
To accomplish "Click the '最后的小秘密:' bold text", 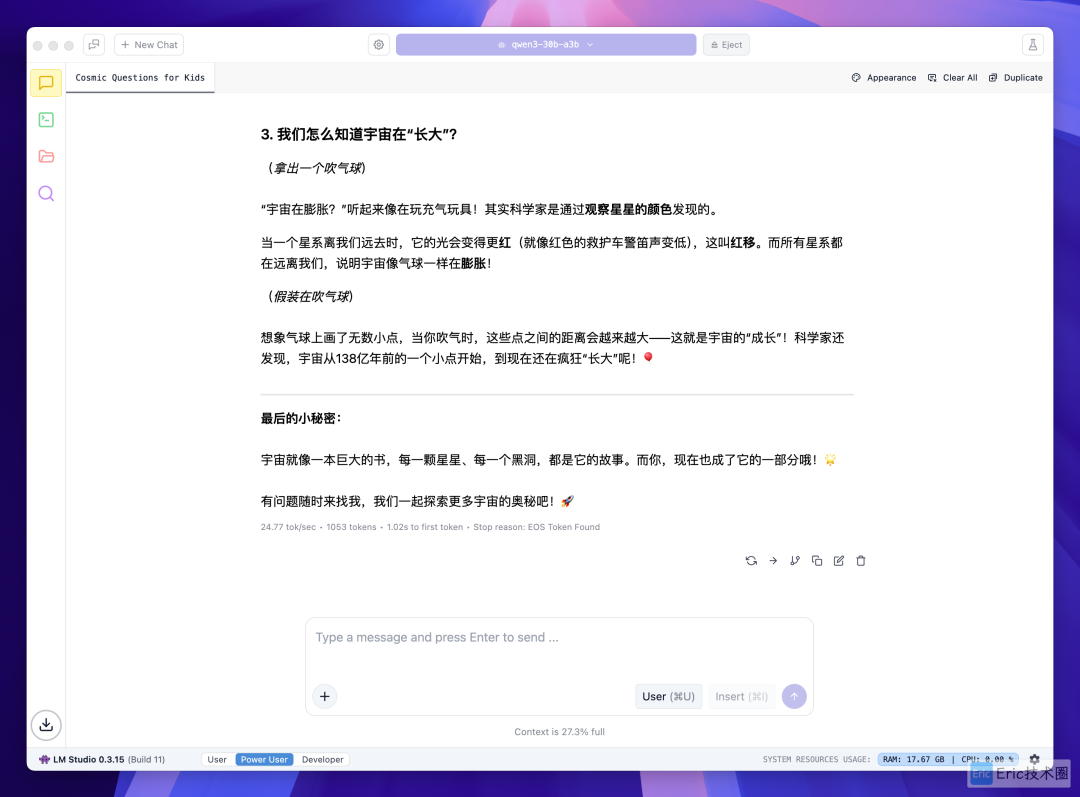I will pyautogui.click(x=301, y=418).
